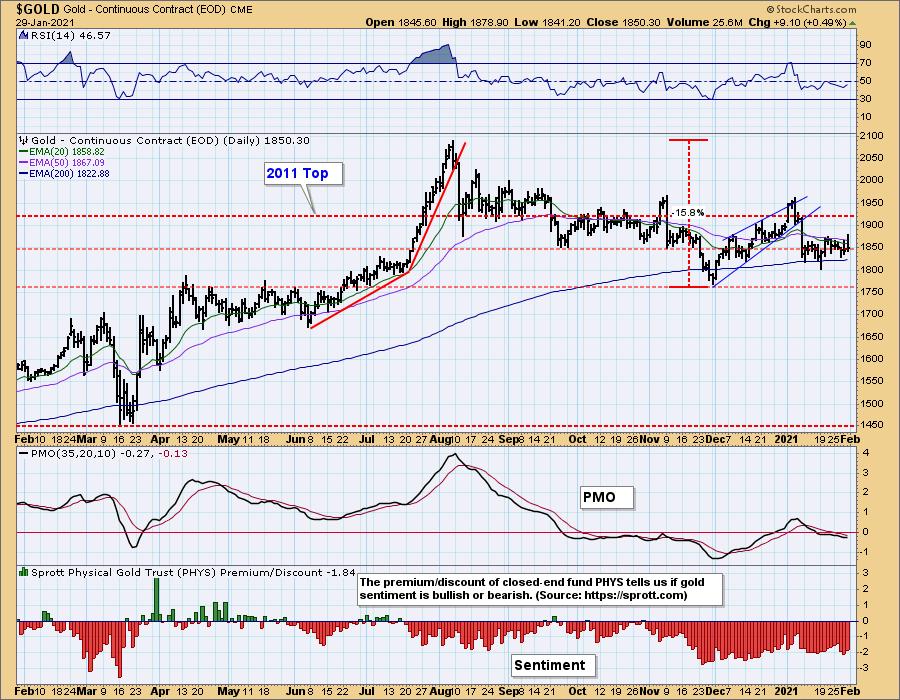The height and width of the screenshot is (700, 900).
Task: Click the 2100 price axis label
Action: [x=871, y=136]
